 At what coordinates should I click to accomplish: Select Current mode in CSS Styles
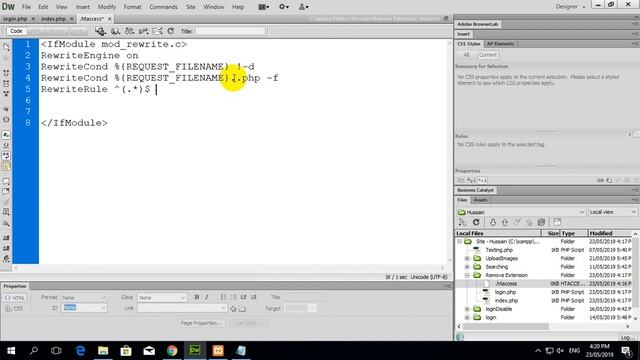[x=488, y=55]
